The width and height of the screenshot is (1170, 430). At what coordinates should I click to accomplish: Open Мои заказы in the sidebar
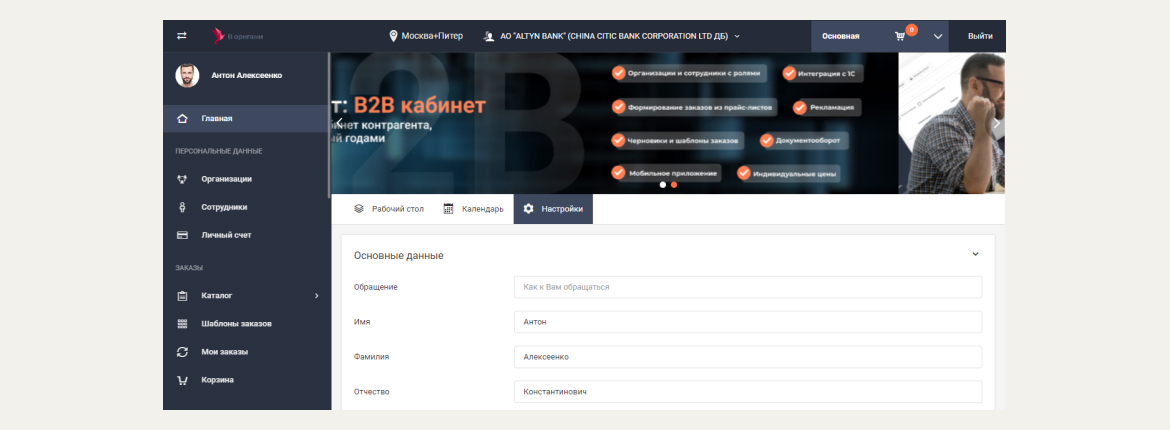245,352
